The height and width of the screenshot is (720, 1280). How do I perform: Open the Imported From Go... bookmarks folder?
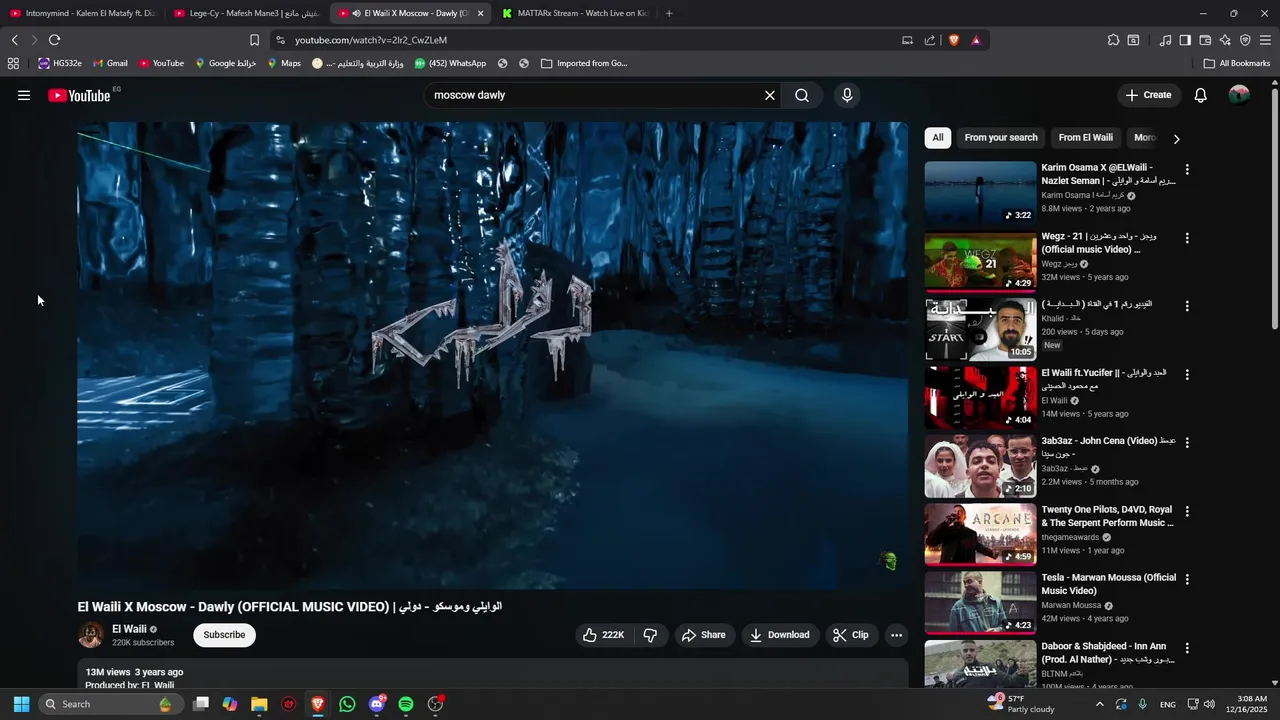tap(584, 63)
